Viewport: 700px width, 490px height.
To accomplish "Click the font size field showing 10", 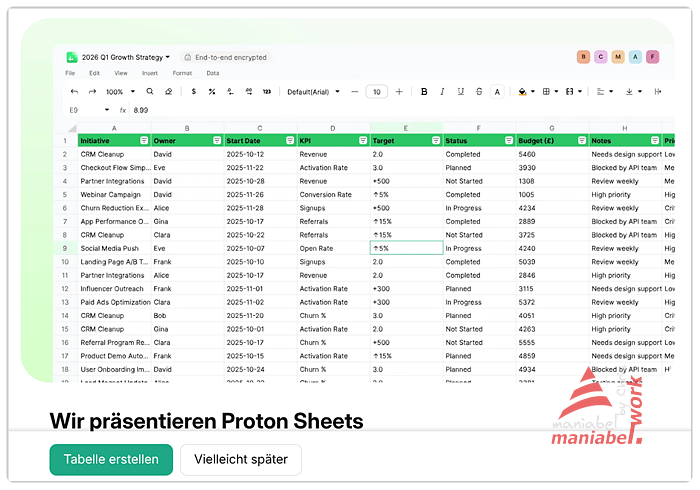I will [377, 92].
